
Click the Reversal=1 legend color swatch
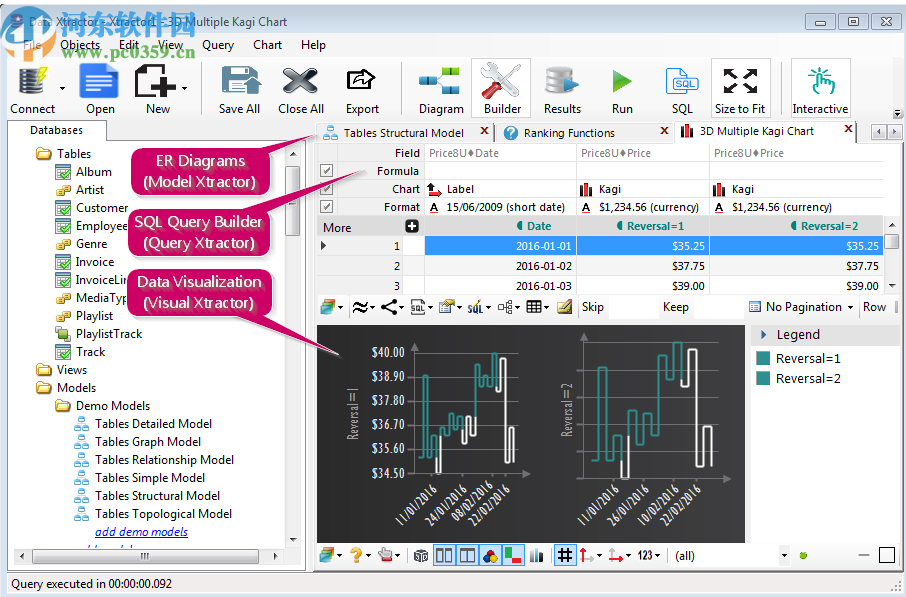[x=763, y=358]
